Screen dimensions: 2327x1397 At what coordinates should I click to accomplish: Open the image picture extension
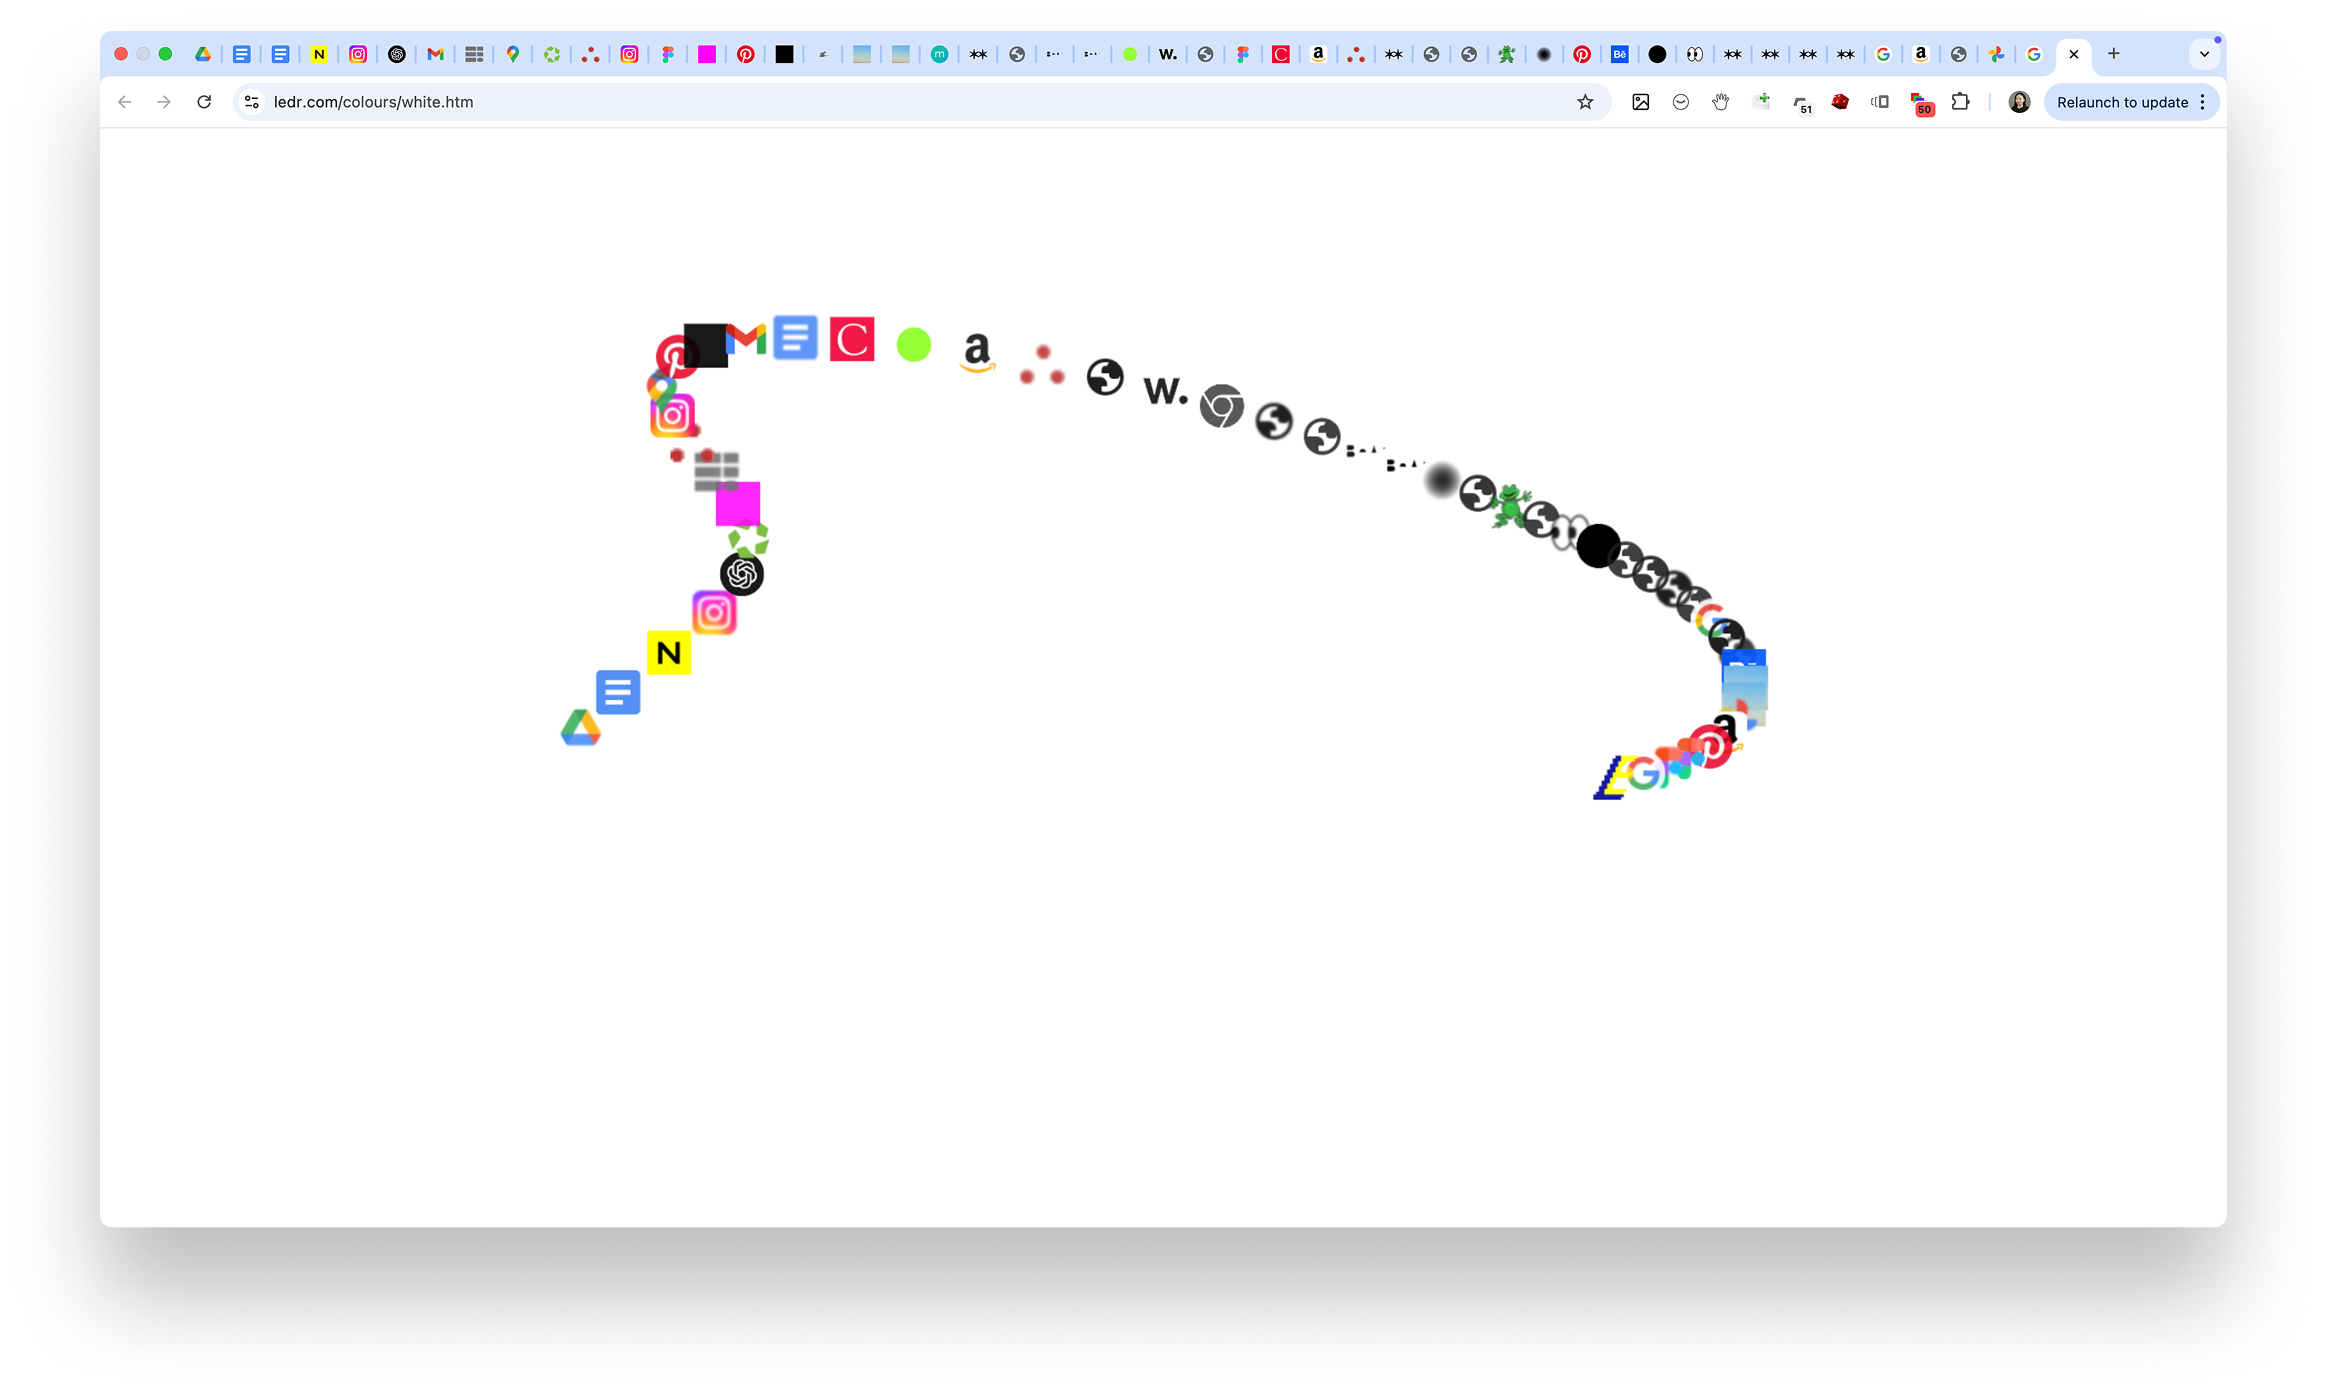(x=1641, y=102)
